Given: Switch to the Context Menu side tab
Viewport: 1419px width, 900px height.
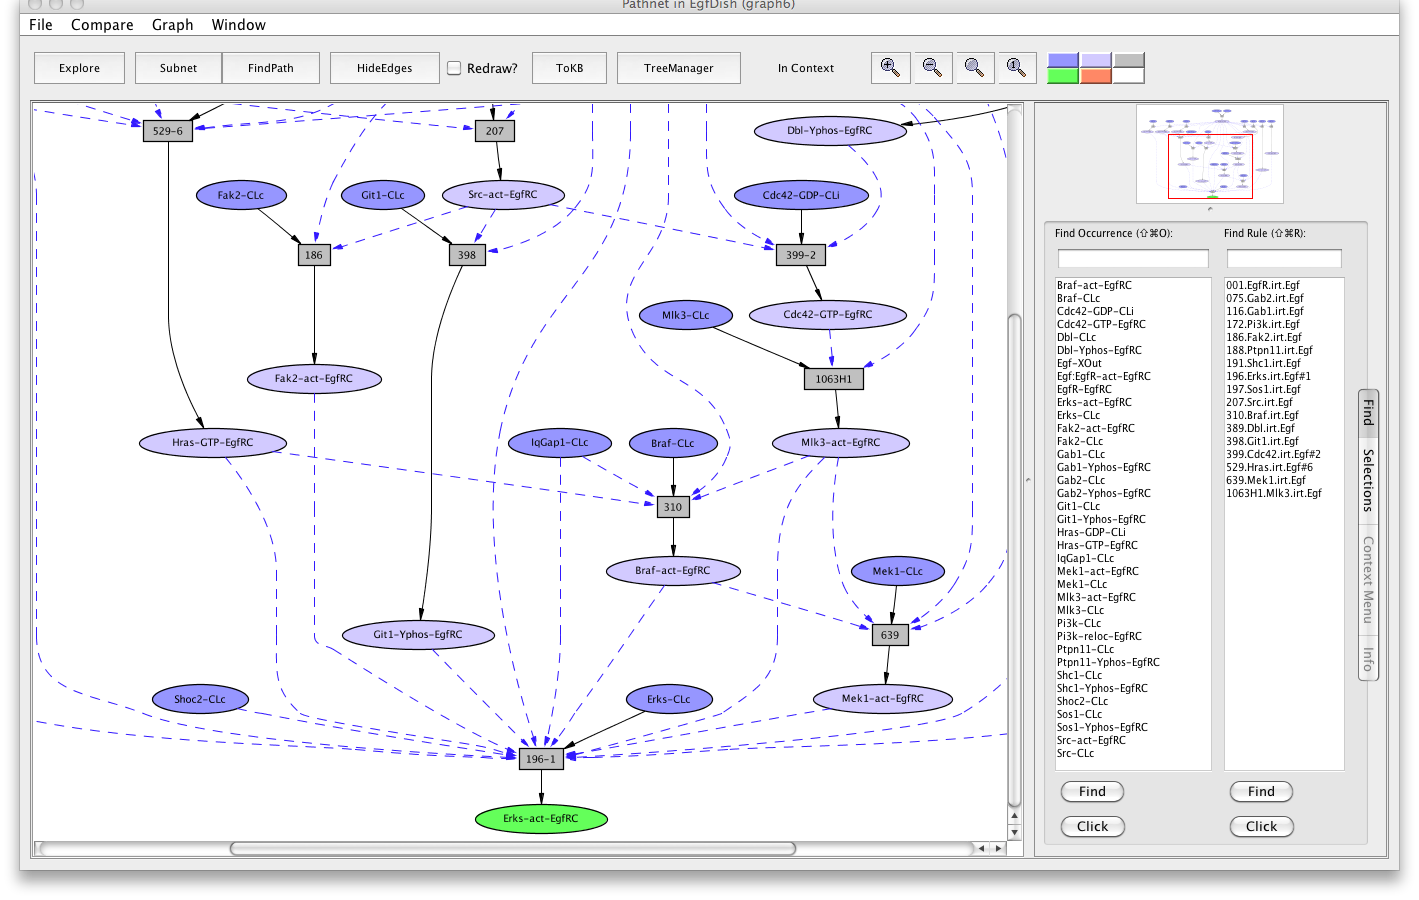Looking at the screenshot, I should [x=1368, y=580].
